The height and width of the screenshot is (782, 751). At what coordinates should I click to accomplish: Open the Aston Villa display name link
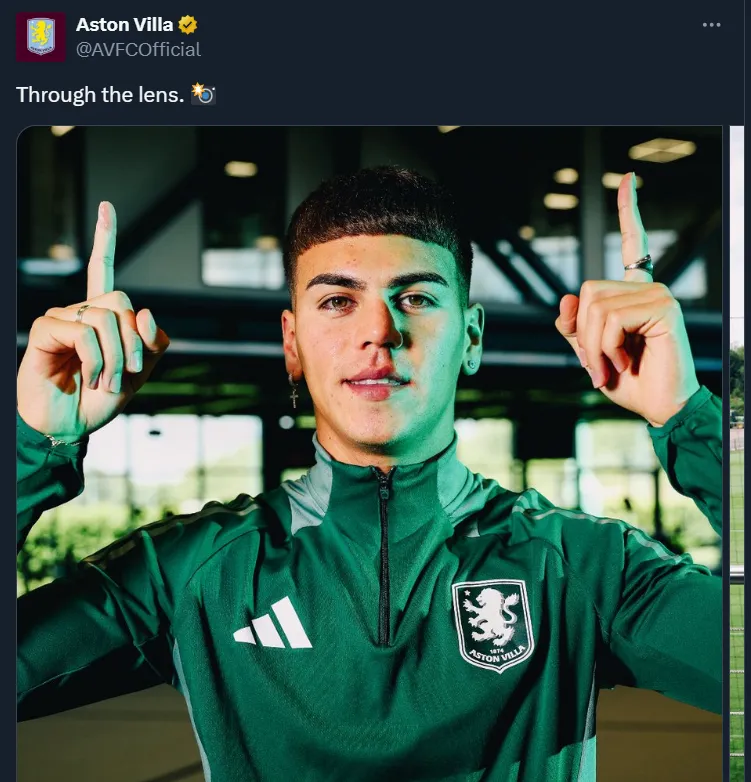point(124,25)
